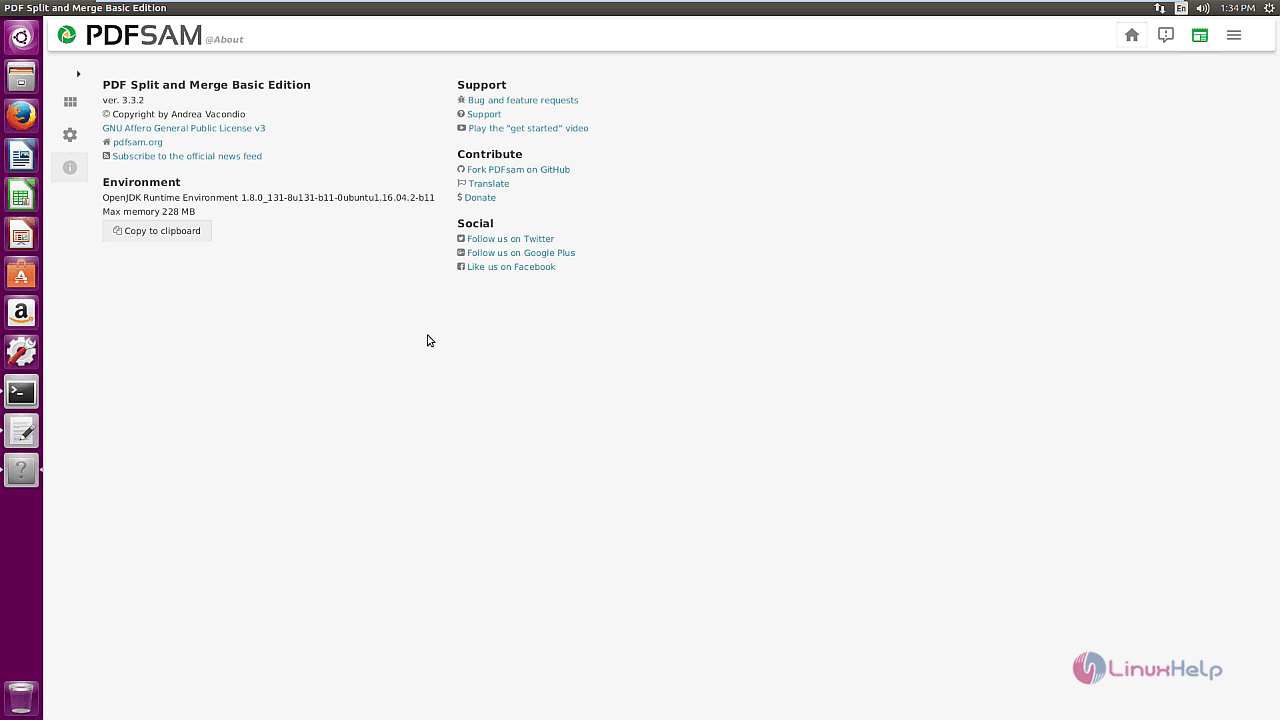Click the question-mark app in launcher
The width and height of the screenshot is (1280, 720).
click(x=21, y=470)
